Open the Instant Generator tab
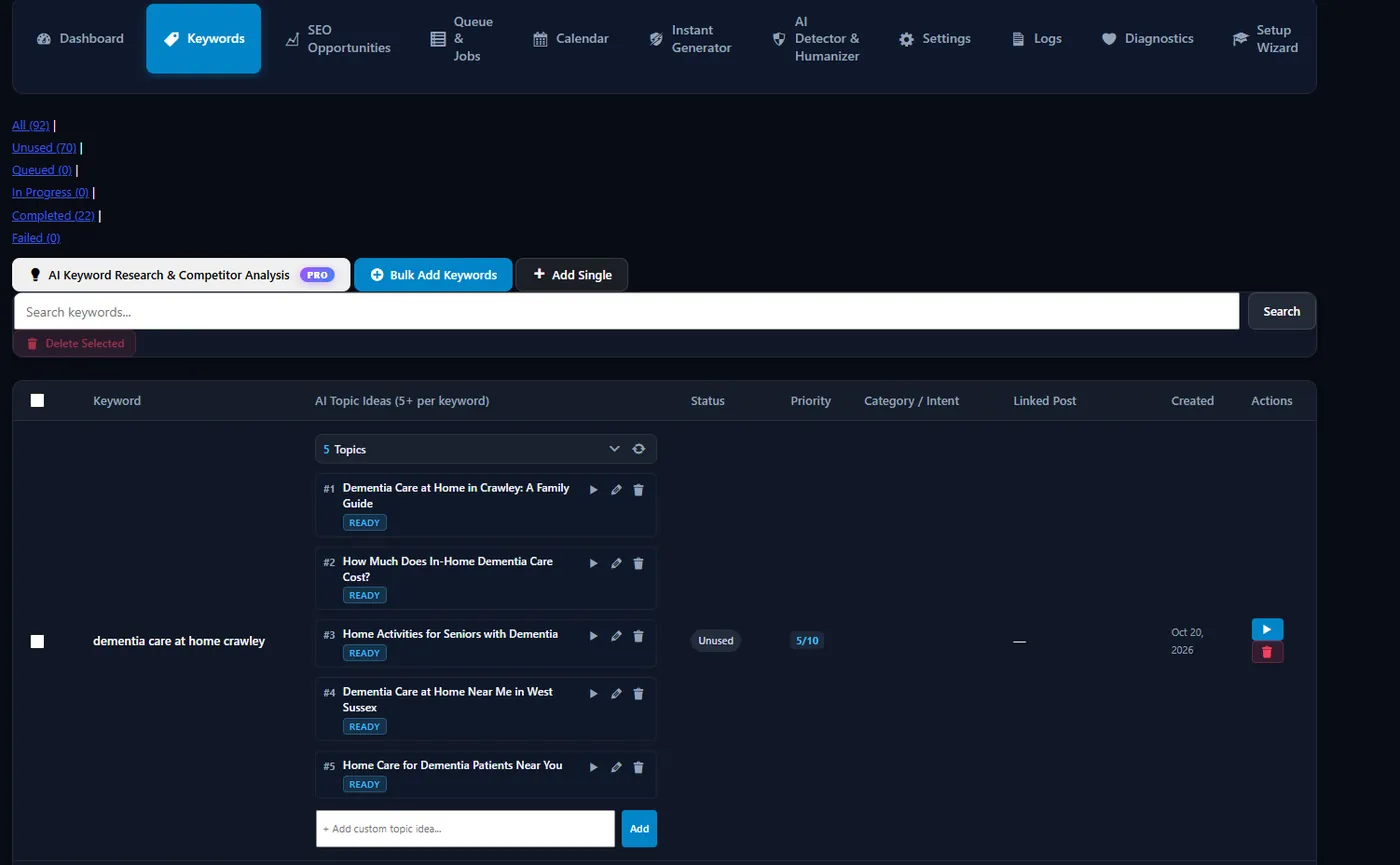The height and width of the screenshot is (865, 1400). pos(690,39)
